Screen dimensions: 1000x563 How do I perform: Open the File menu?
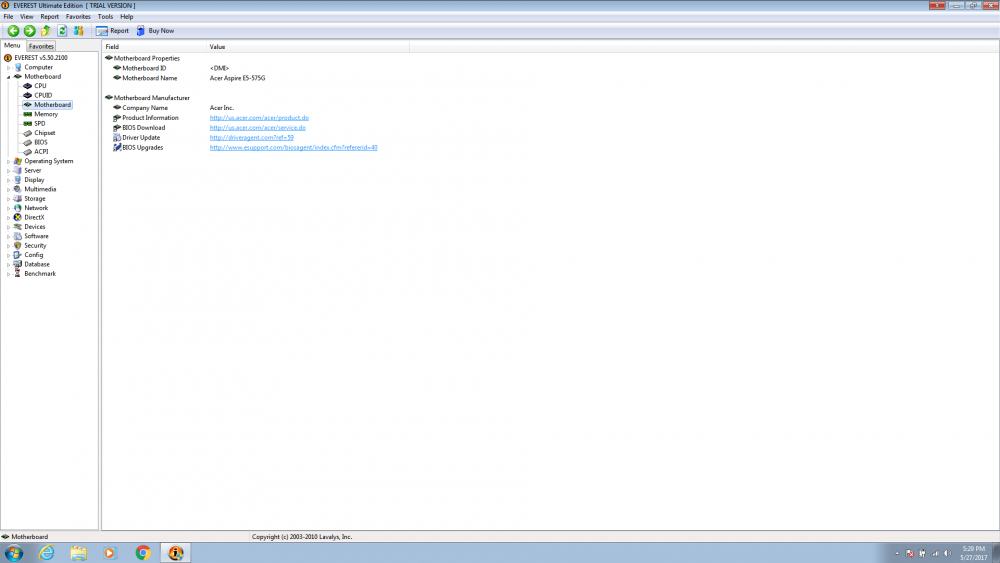[8, 17]
